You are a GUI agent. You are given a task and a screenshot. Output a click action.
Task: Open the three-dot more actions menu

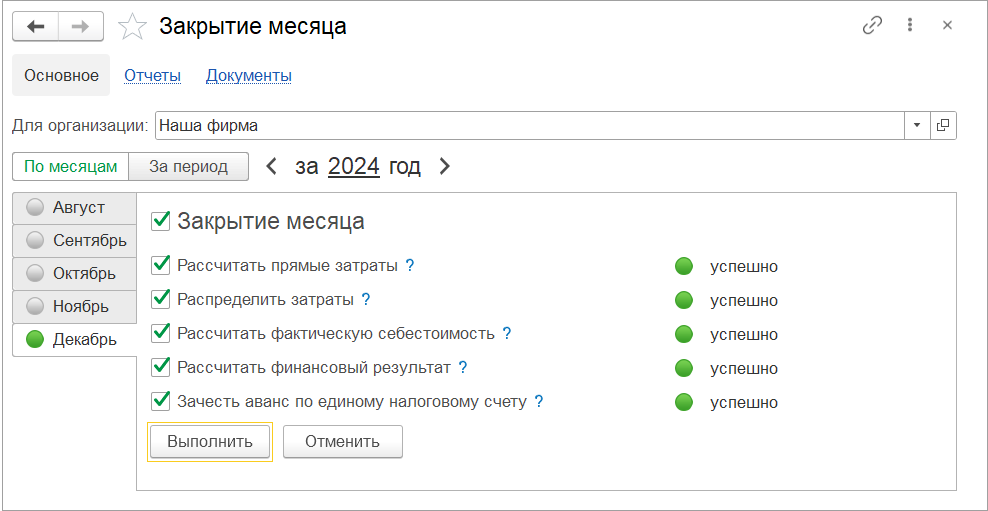point(910,26)
